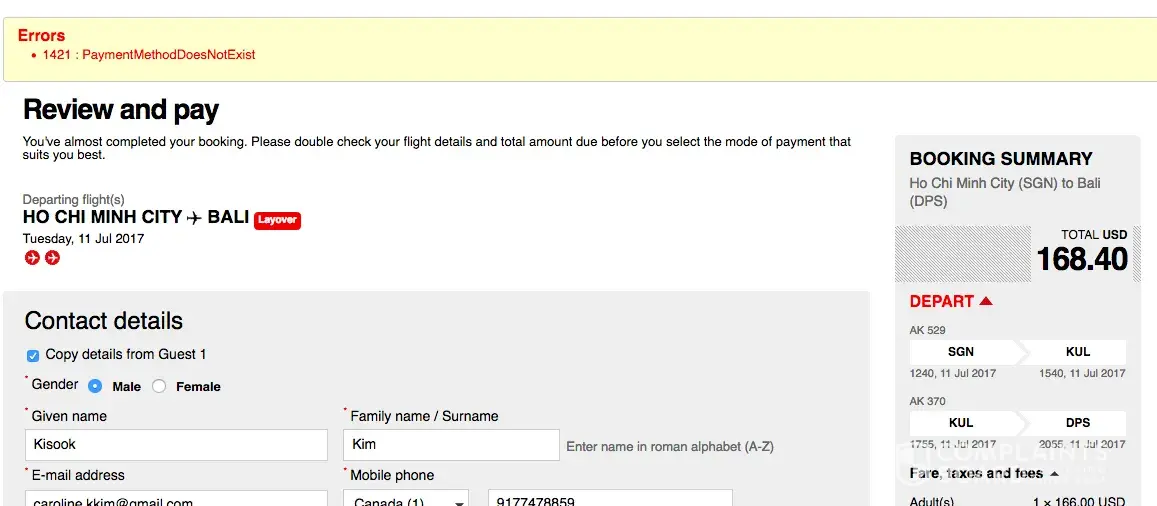Click the second red airplane circle icon
The height and width of the screenshot is (506, 1157).
(52, 258)
